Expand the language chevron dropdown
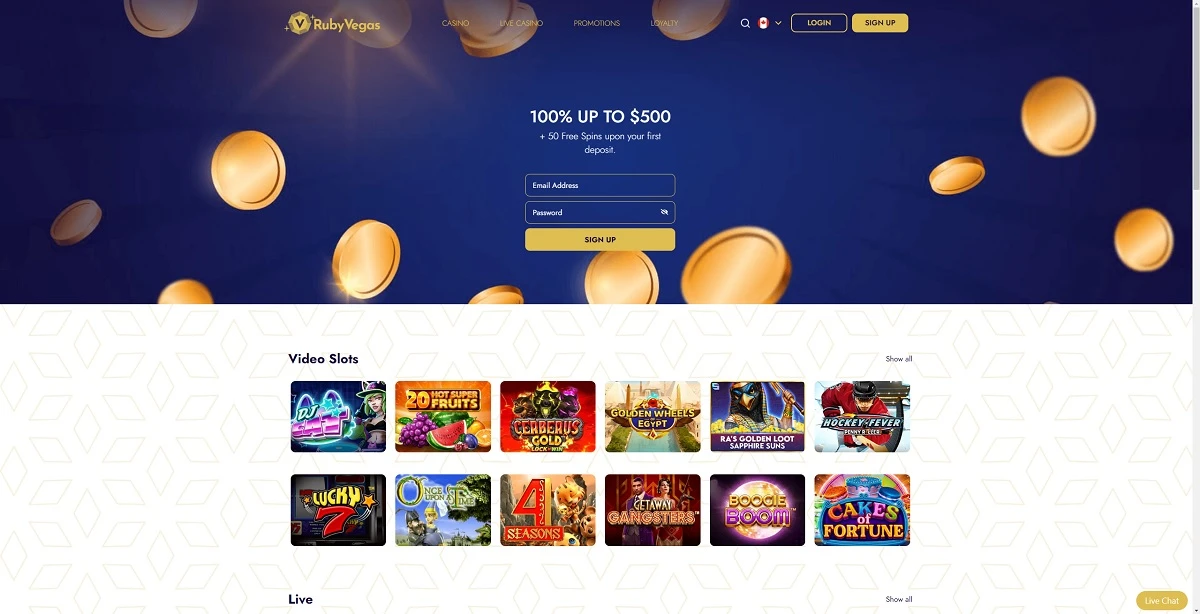Screen dimensions: 1200x614 [x=778, y=23]
